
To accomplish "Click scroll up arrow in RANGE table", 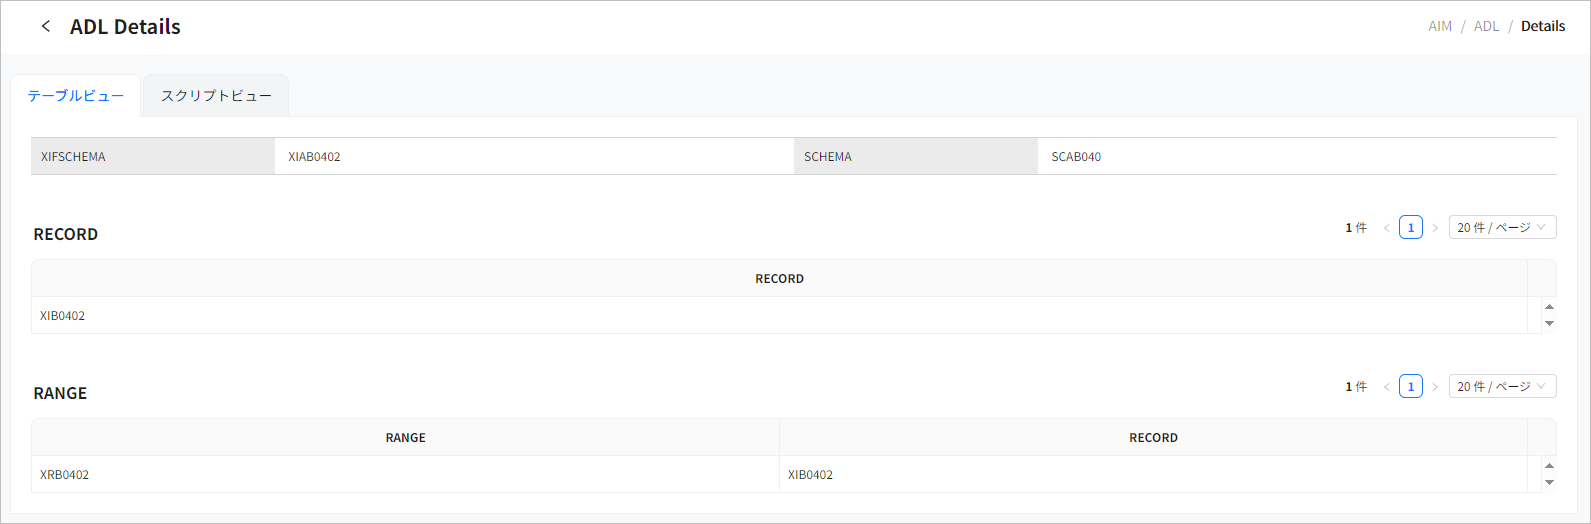I will 1549,466.
